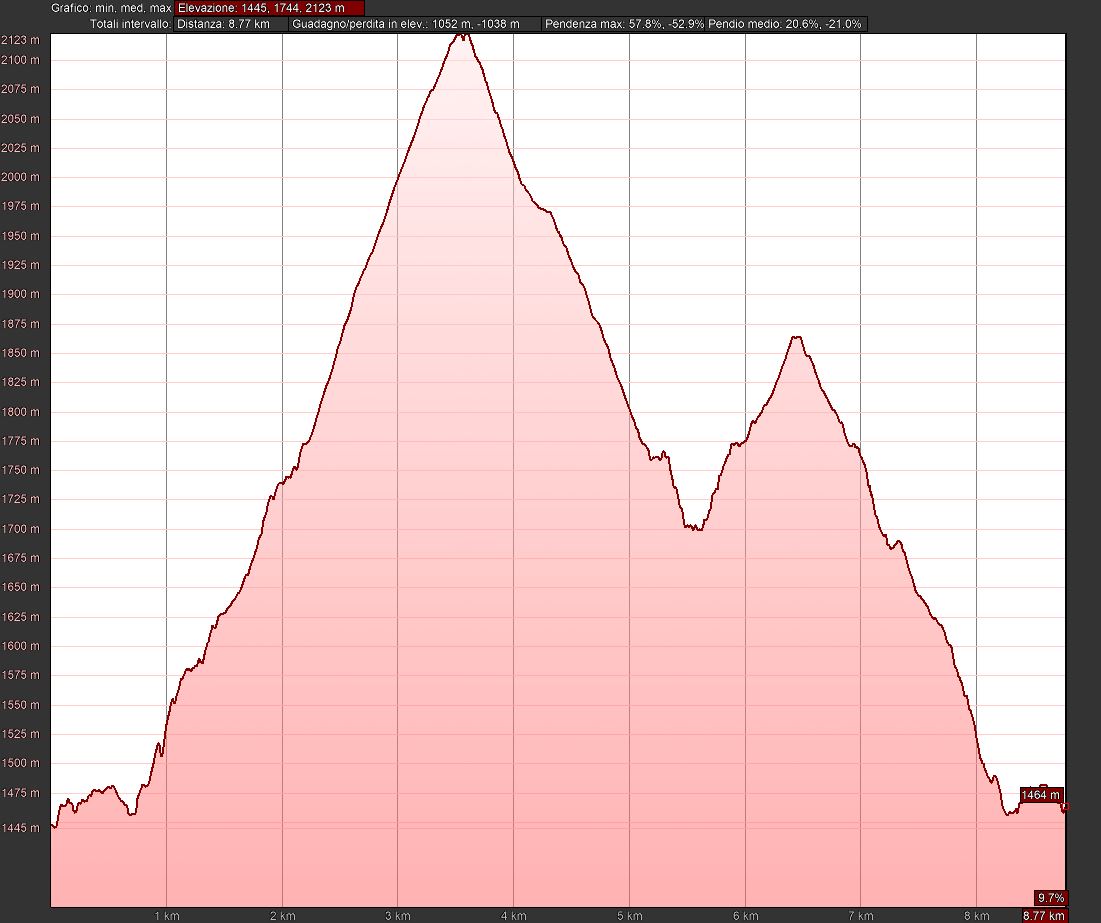This screenshot has width=1101, height=923.
Task: Click the Pendio medio 20.6% readout
Action: point(786,24)
